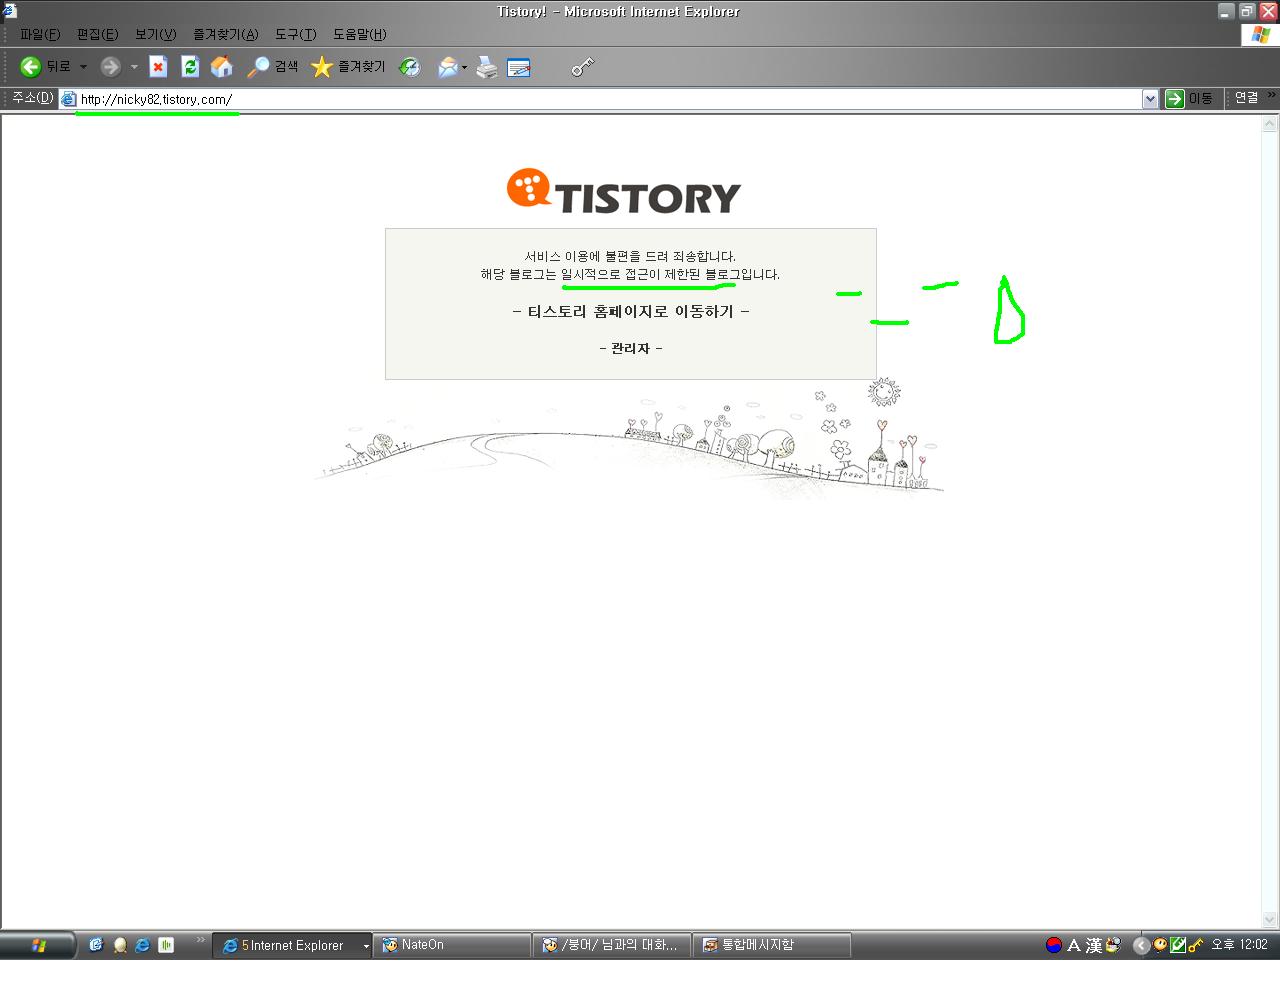Screen dimensions: 1280x1005
Task: Click the grey forward arrow button
Action: tap(110, 67)
